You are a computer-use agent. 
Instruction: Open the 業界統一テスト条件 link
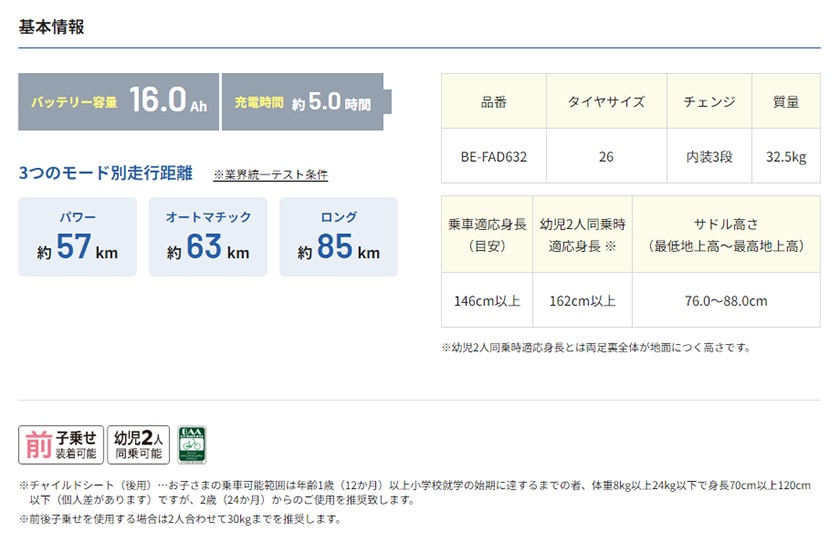[x=271, y=175]
